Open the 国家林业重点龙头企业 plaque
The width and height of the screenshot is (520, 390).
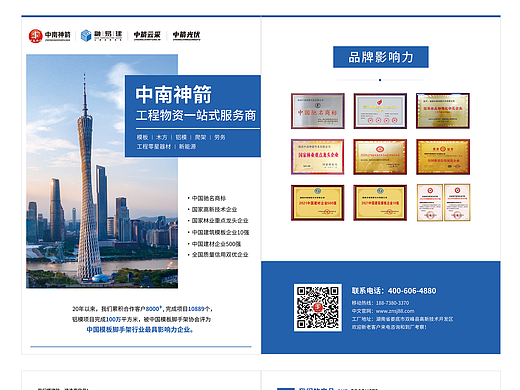point(318,157)
